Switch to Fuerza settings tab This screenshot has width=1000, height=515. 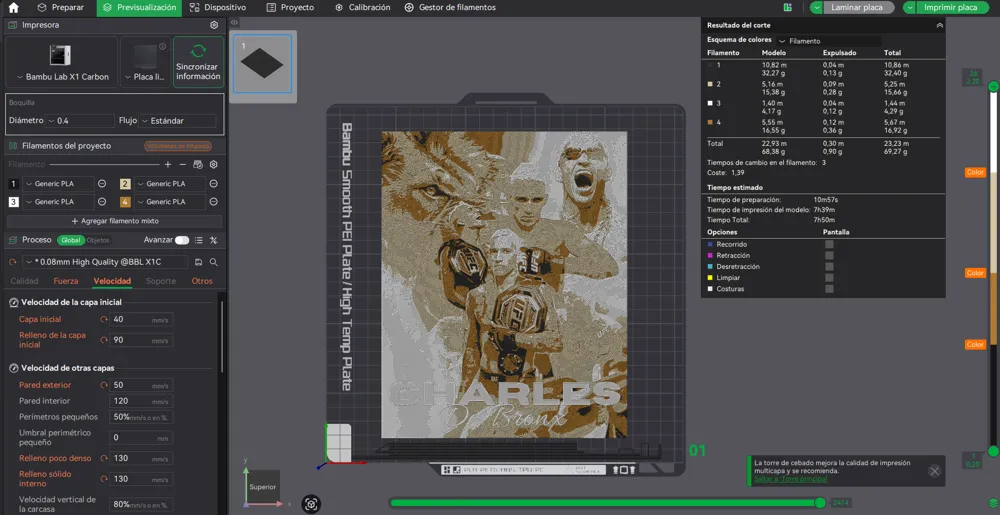point(66,281)
